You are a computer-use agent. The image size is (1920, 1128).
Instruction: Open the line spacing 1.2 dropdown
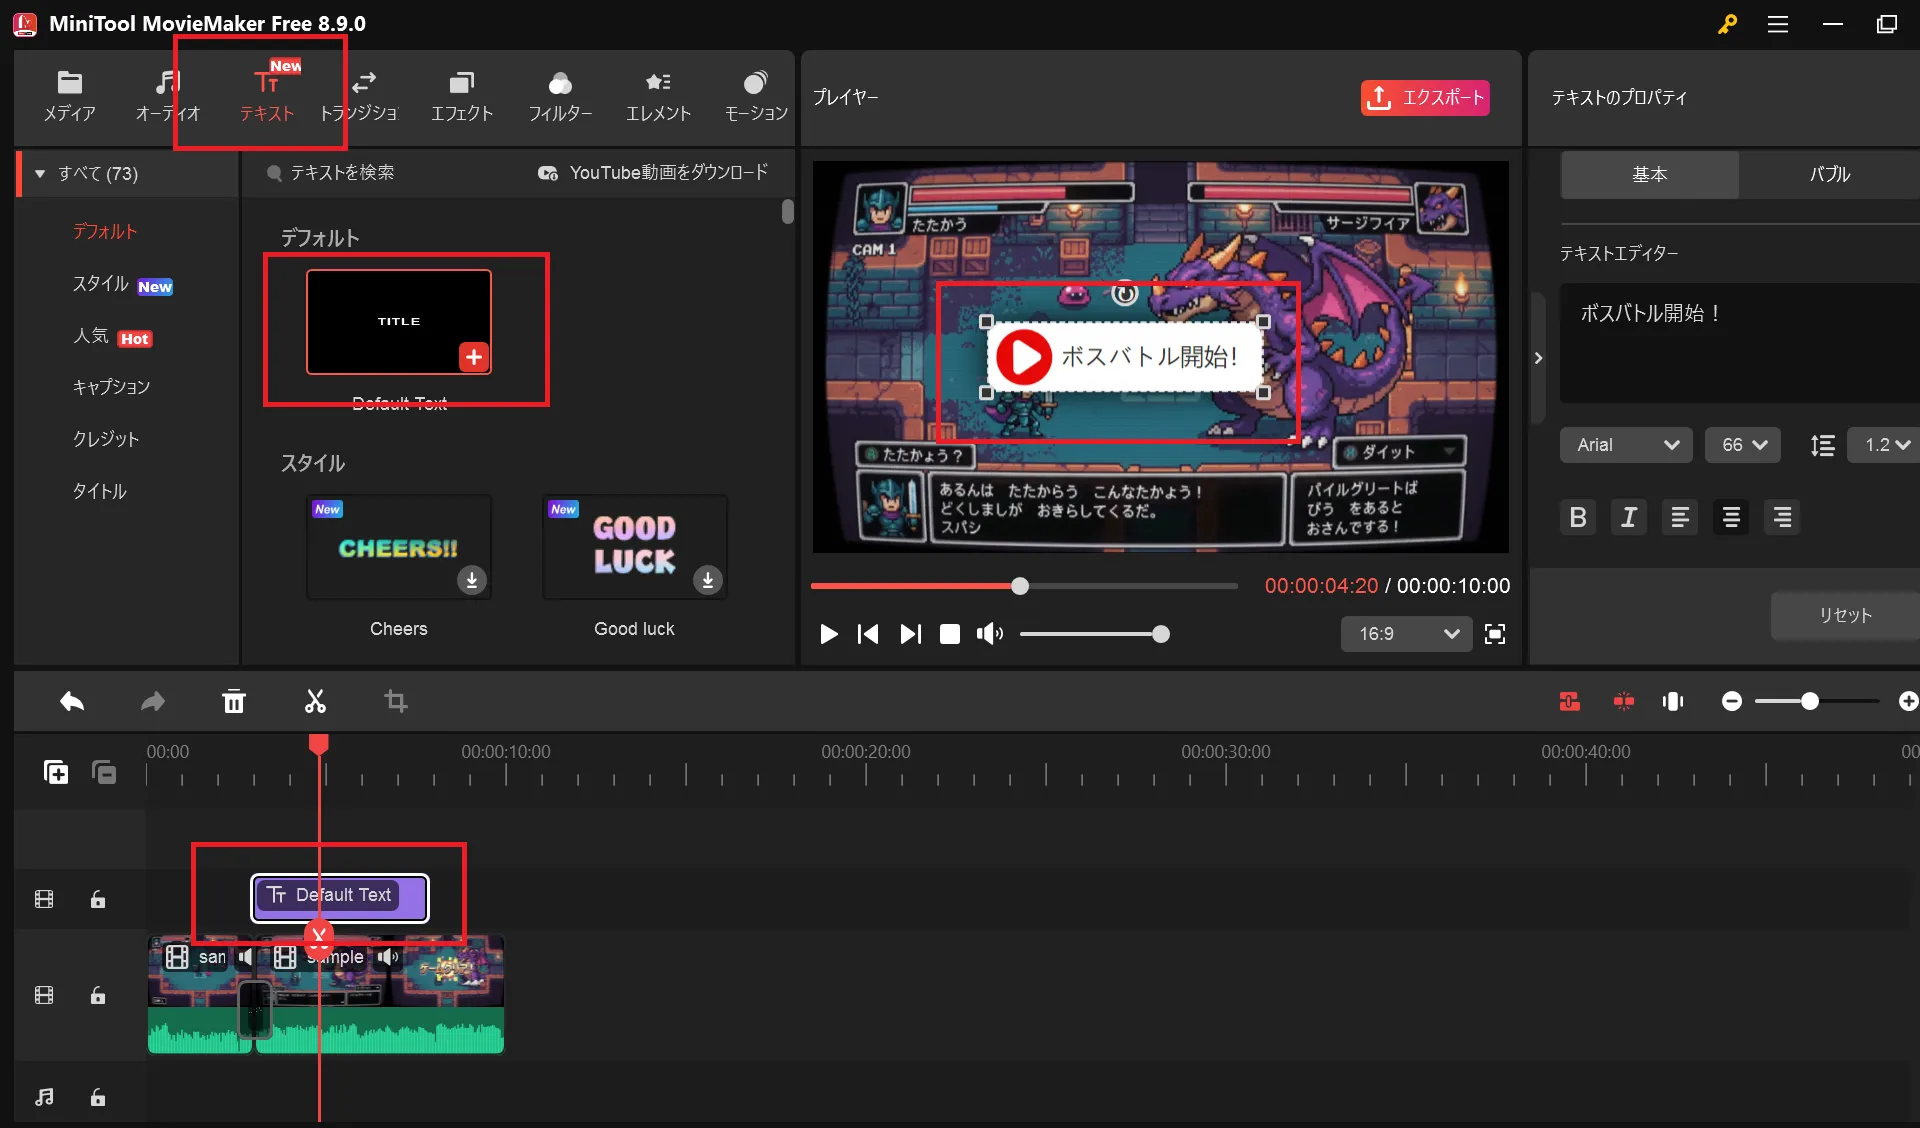pos(1885,445)
